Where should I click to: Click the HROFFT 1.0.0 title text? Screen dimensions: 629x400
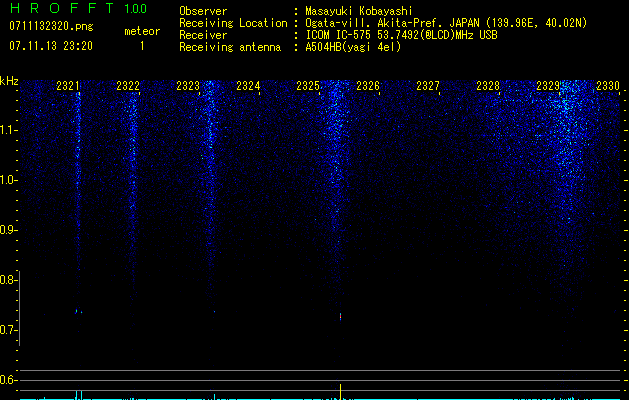(x=78, y=8)
